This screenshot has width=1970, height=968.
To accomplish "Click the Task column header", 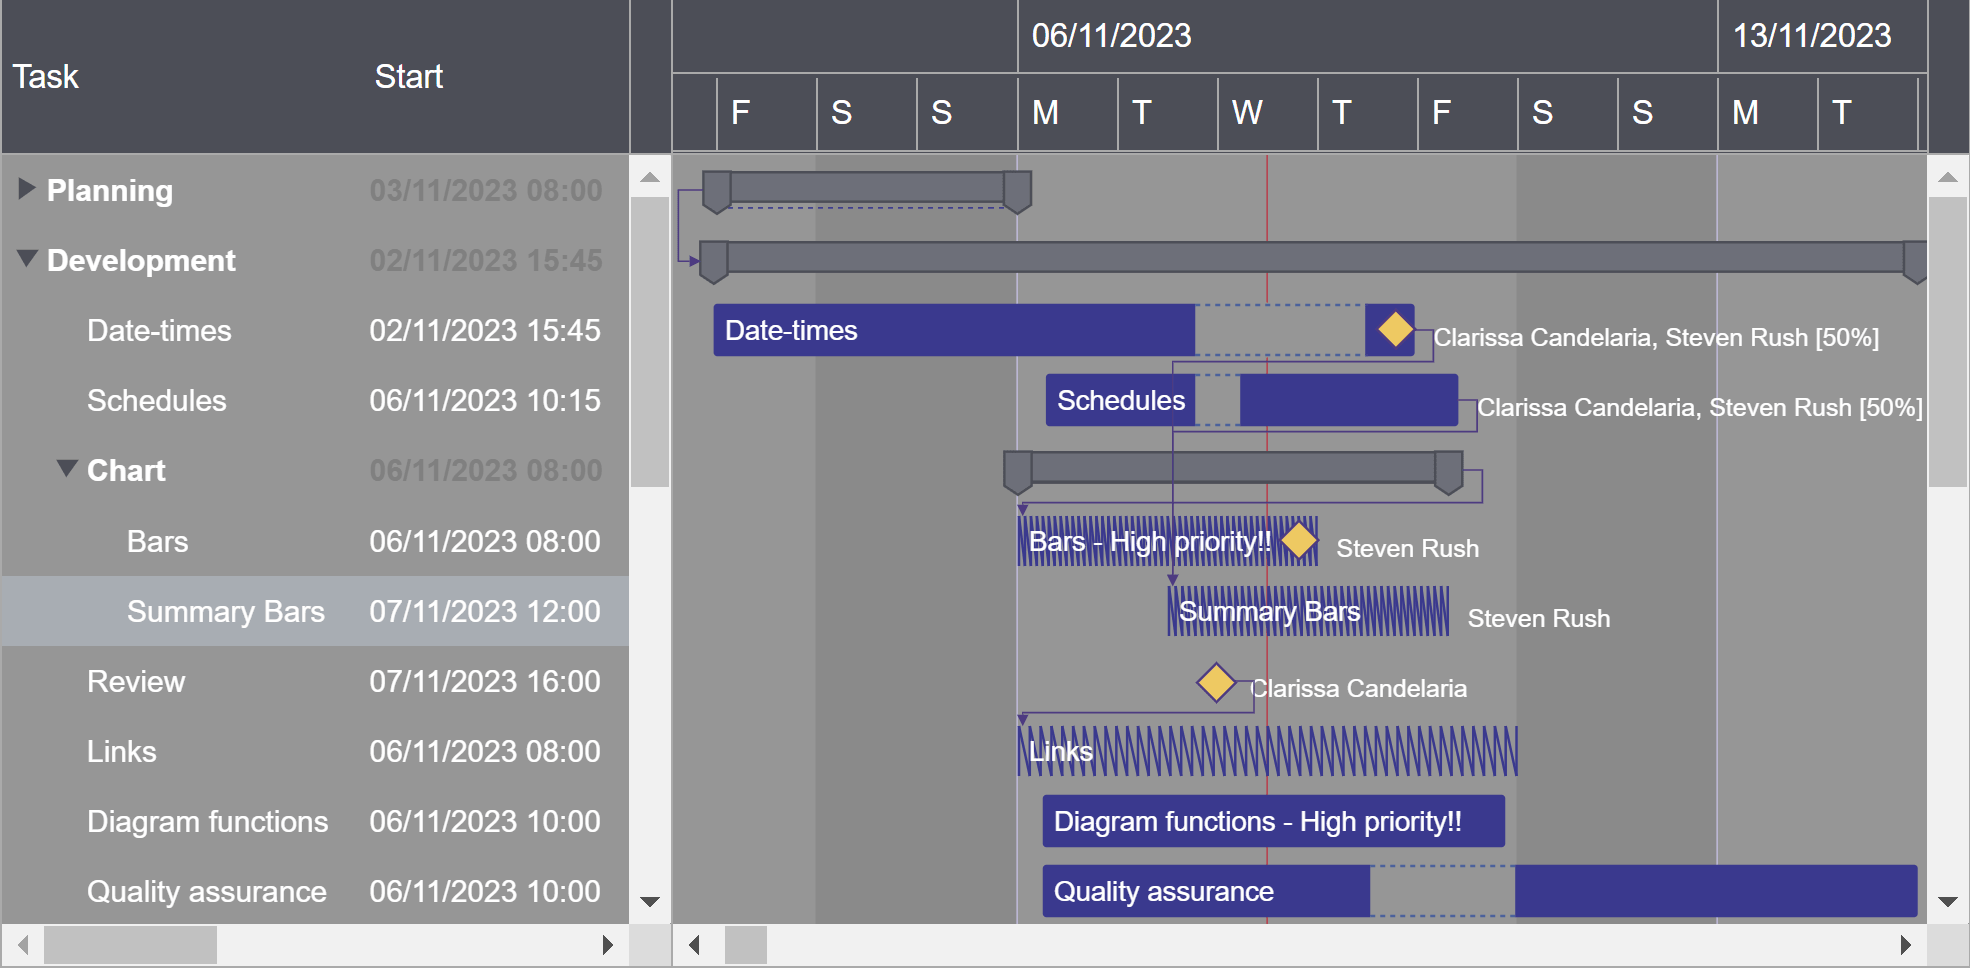I will (x=46, y=76).
